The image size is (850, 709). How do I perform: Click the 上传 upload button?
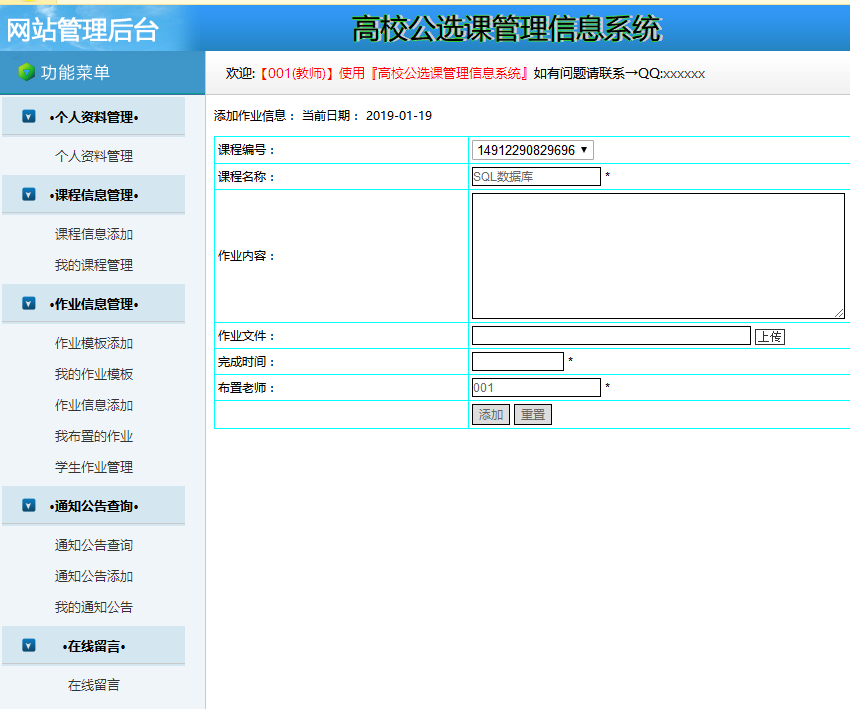769,337
